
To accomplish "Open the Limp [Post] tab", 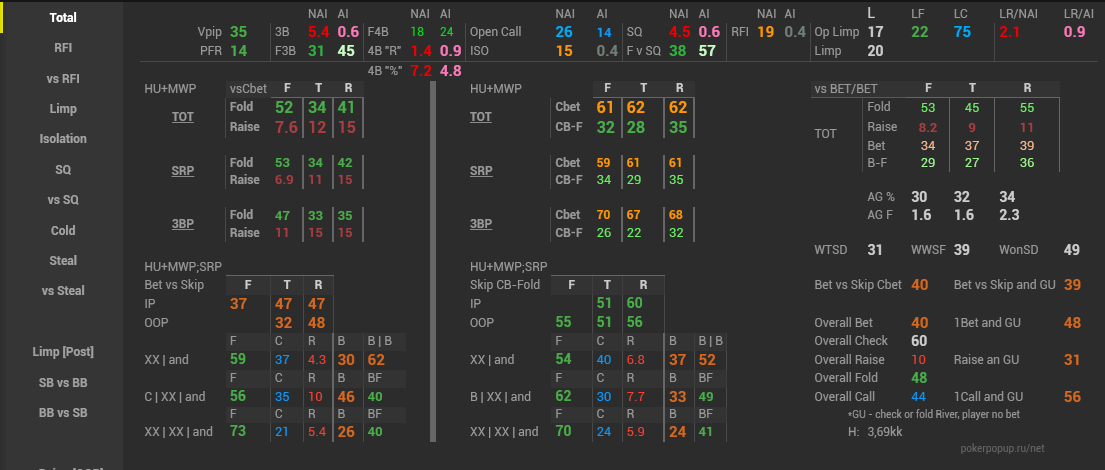I will [63, 352].
